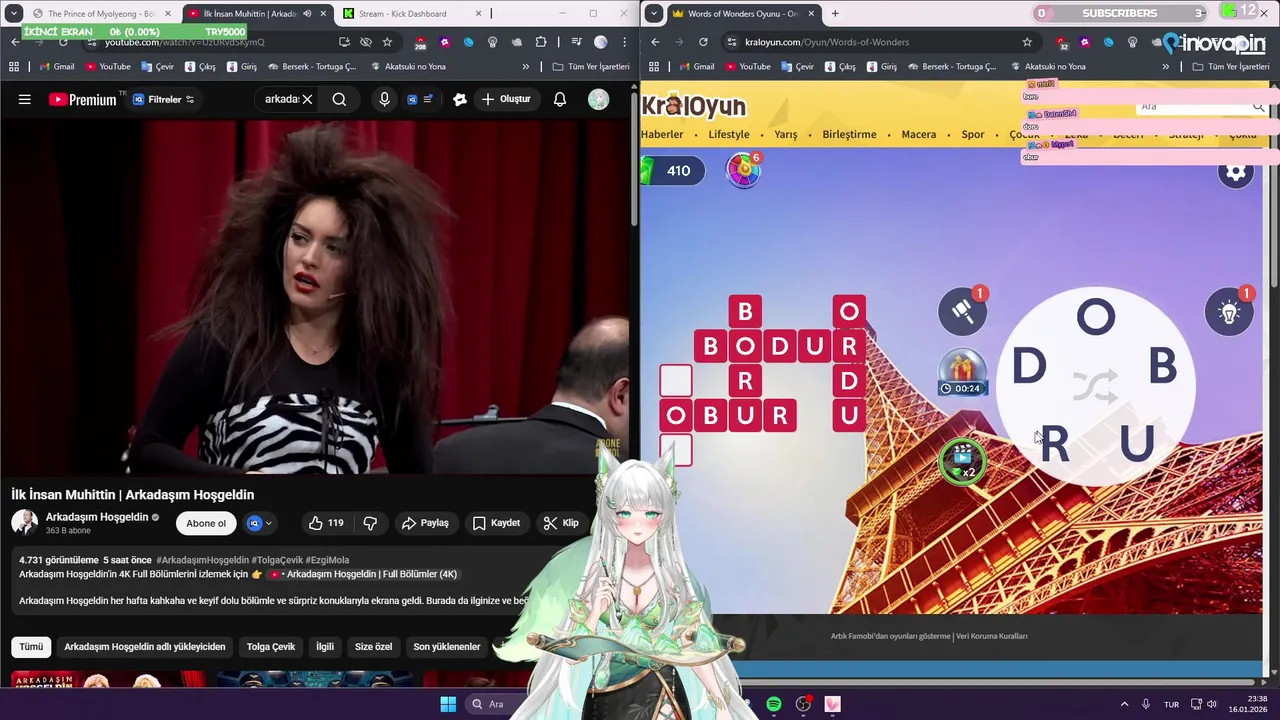Click the Klip button
This screenshot has width=1280, height=720.
coord(561,523)
